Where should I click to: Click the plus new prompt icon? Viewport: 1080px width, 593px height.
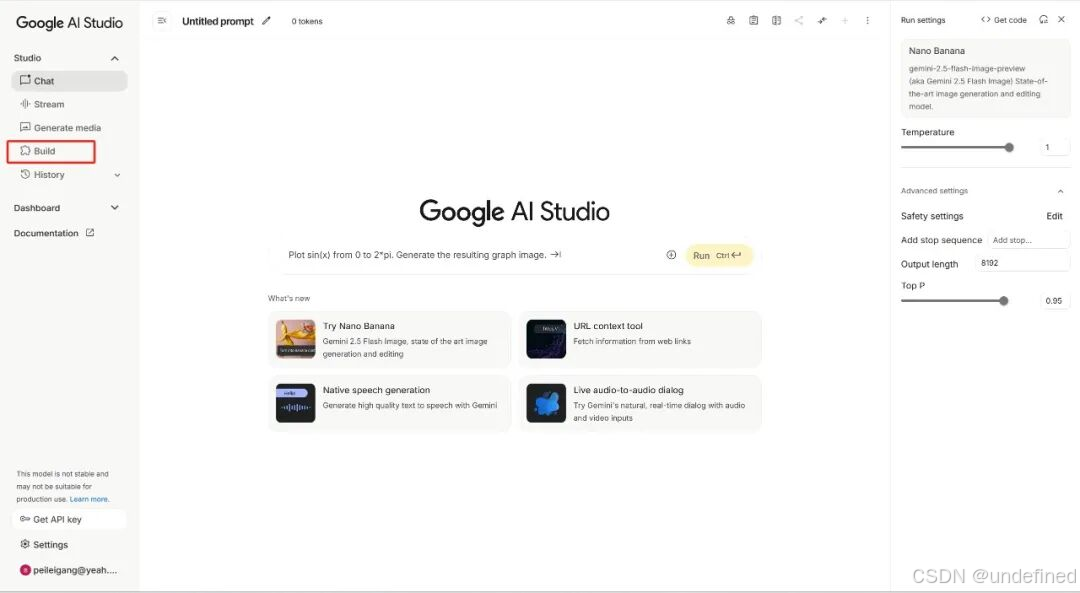click(844, 21)
